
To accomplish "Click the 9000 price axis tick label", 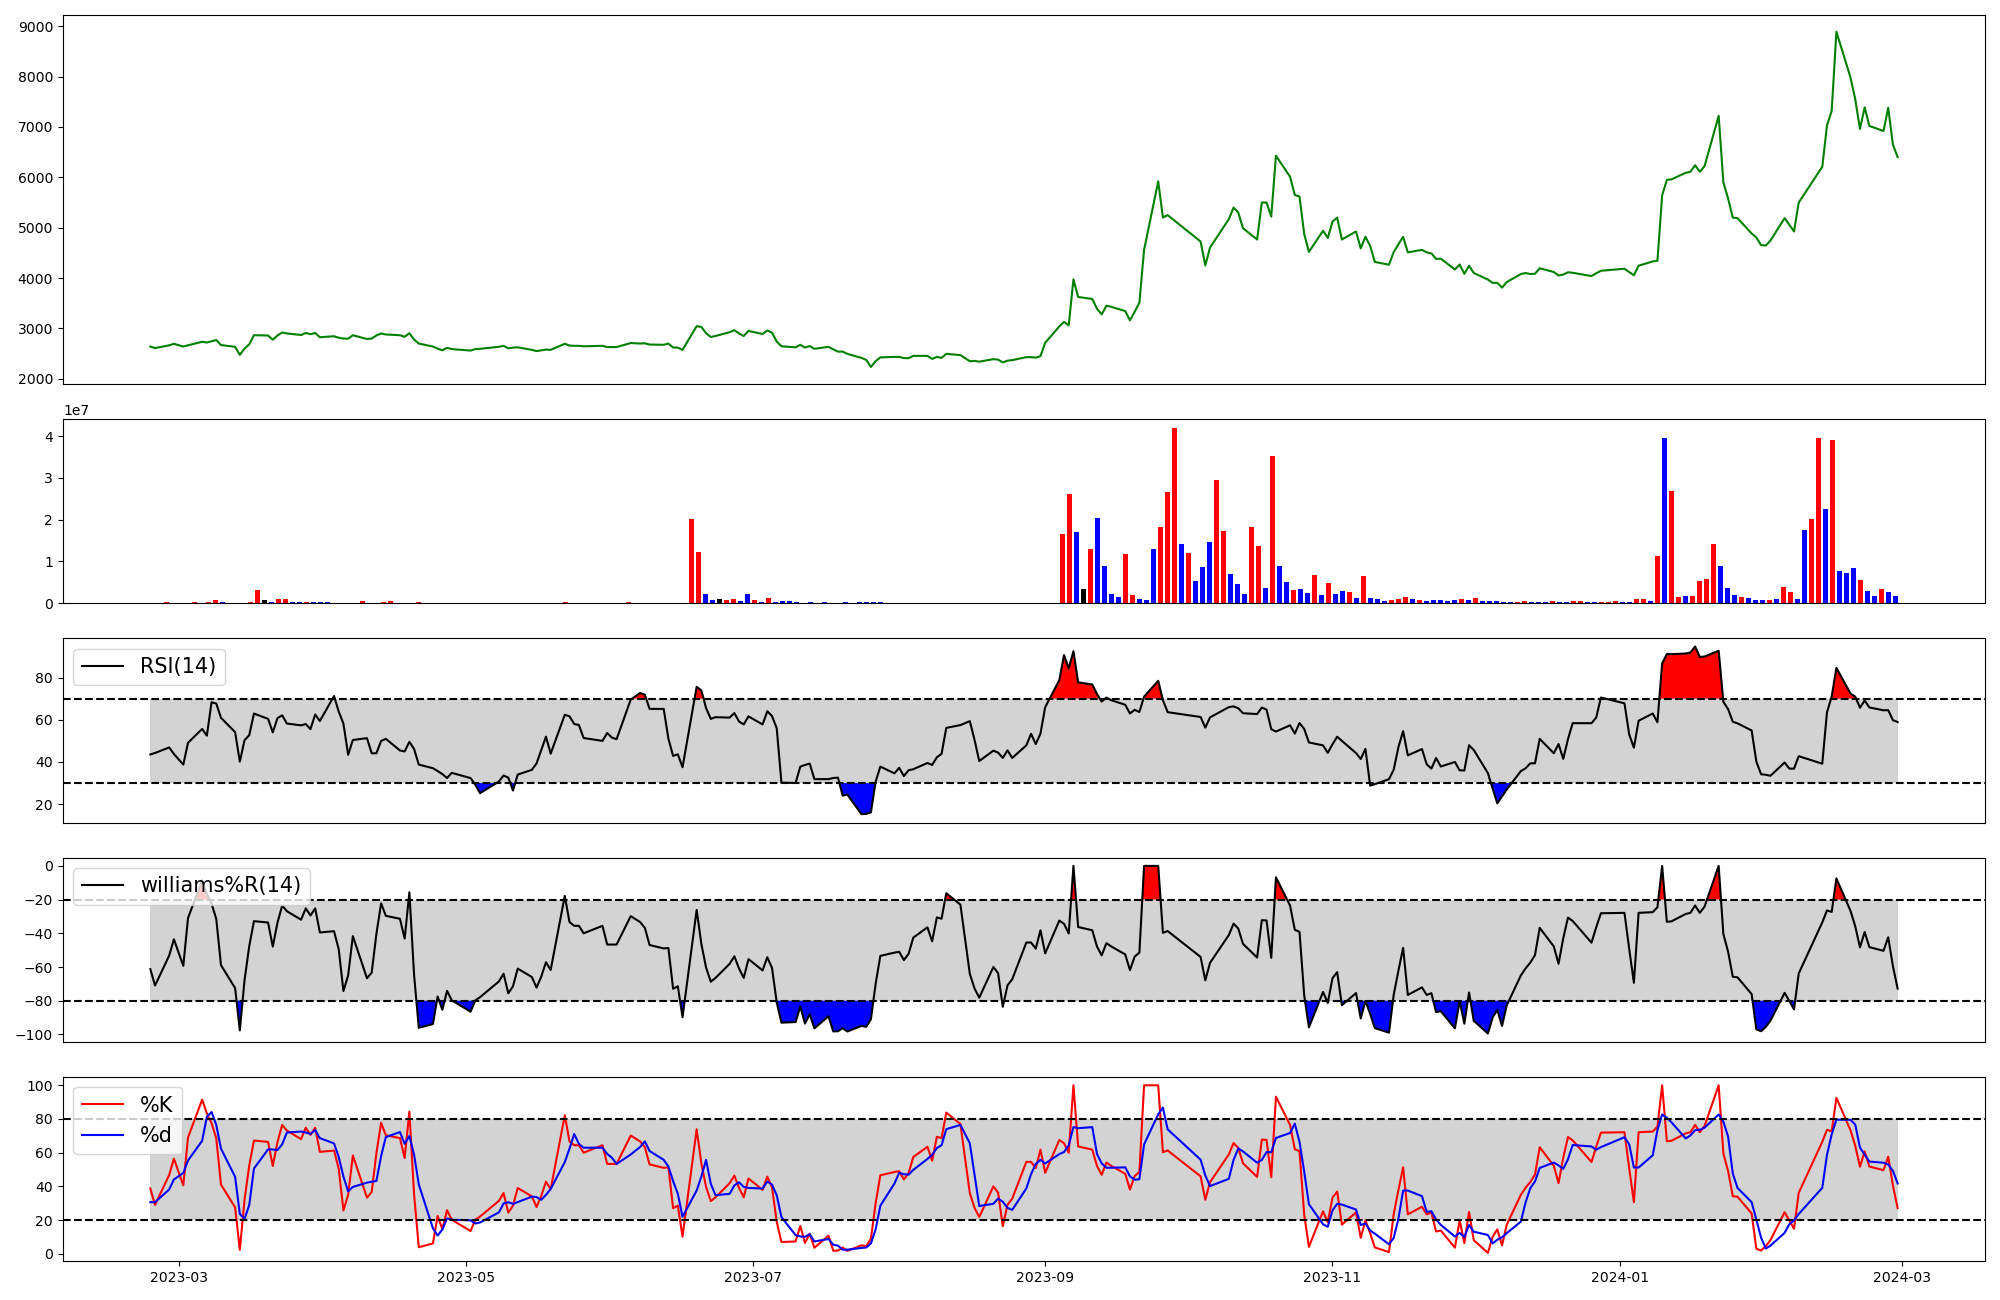I will 36,27.
